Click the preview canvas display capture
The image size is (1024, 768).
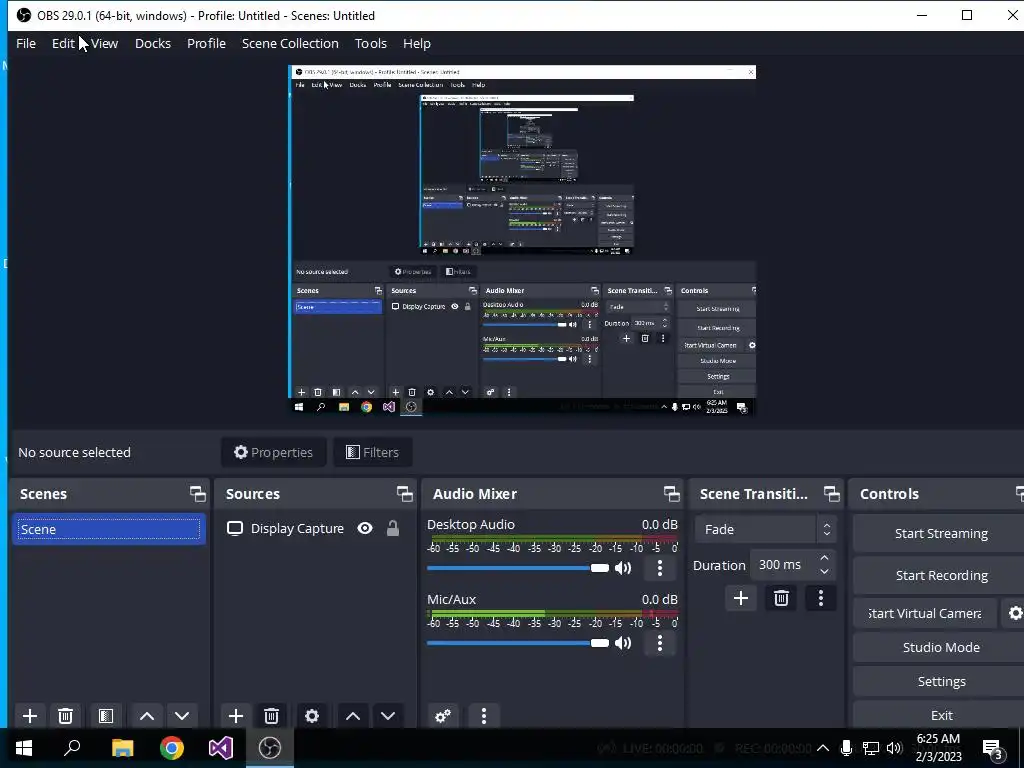tap(522, 240)
